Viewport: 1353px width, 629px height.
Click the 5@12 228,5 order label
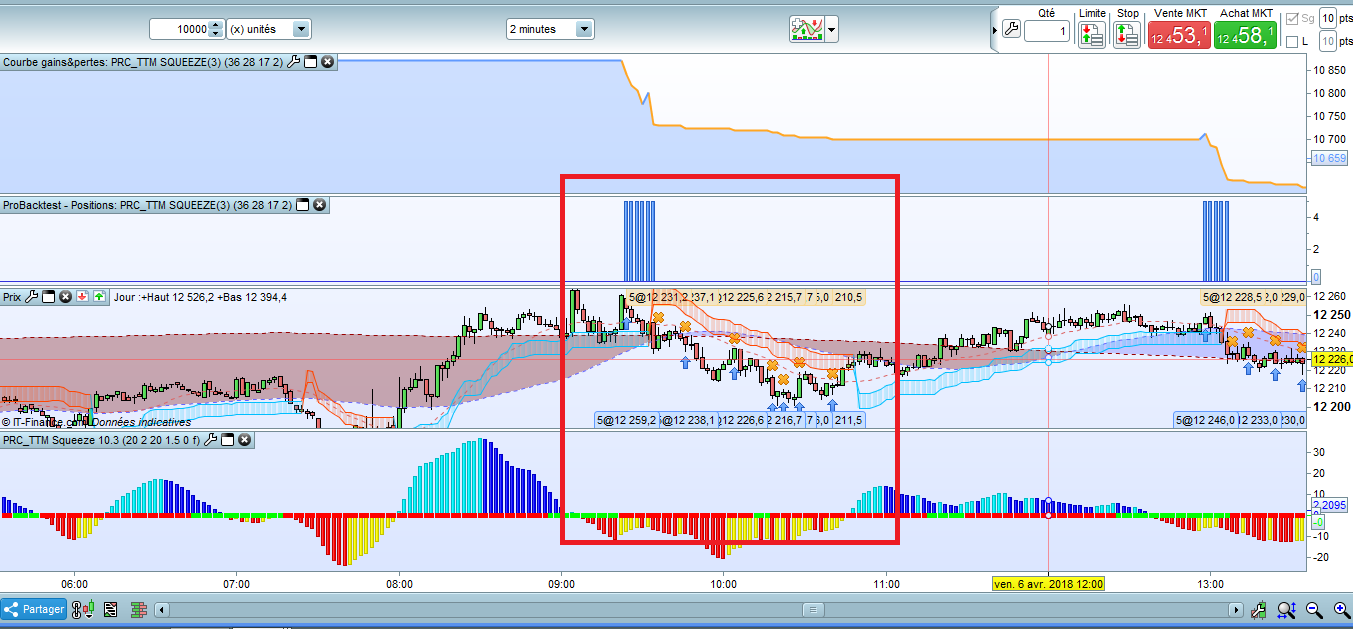tap(1232, 297)
